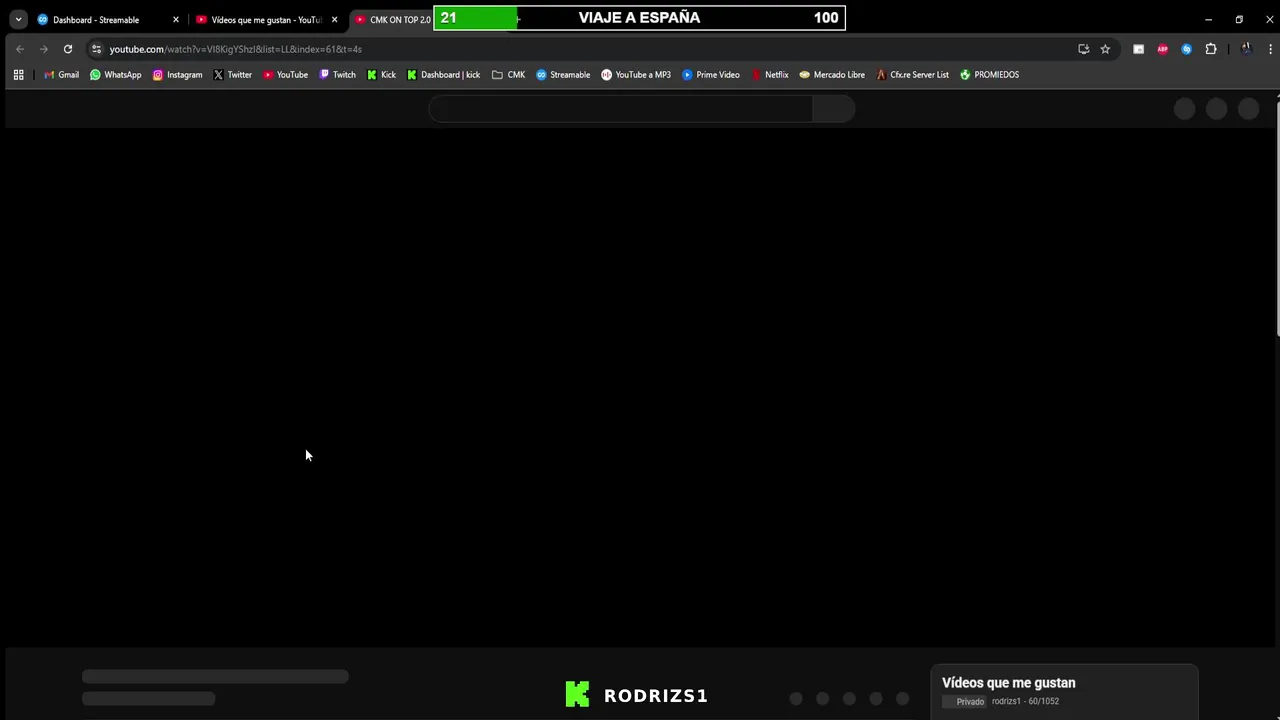The image size is (1280, 720).
Task: Open the Chrome profile avatar
Action: 1246,49
